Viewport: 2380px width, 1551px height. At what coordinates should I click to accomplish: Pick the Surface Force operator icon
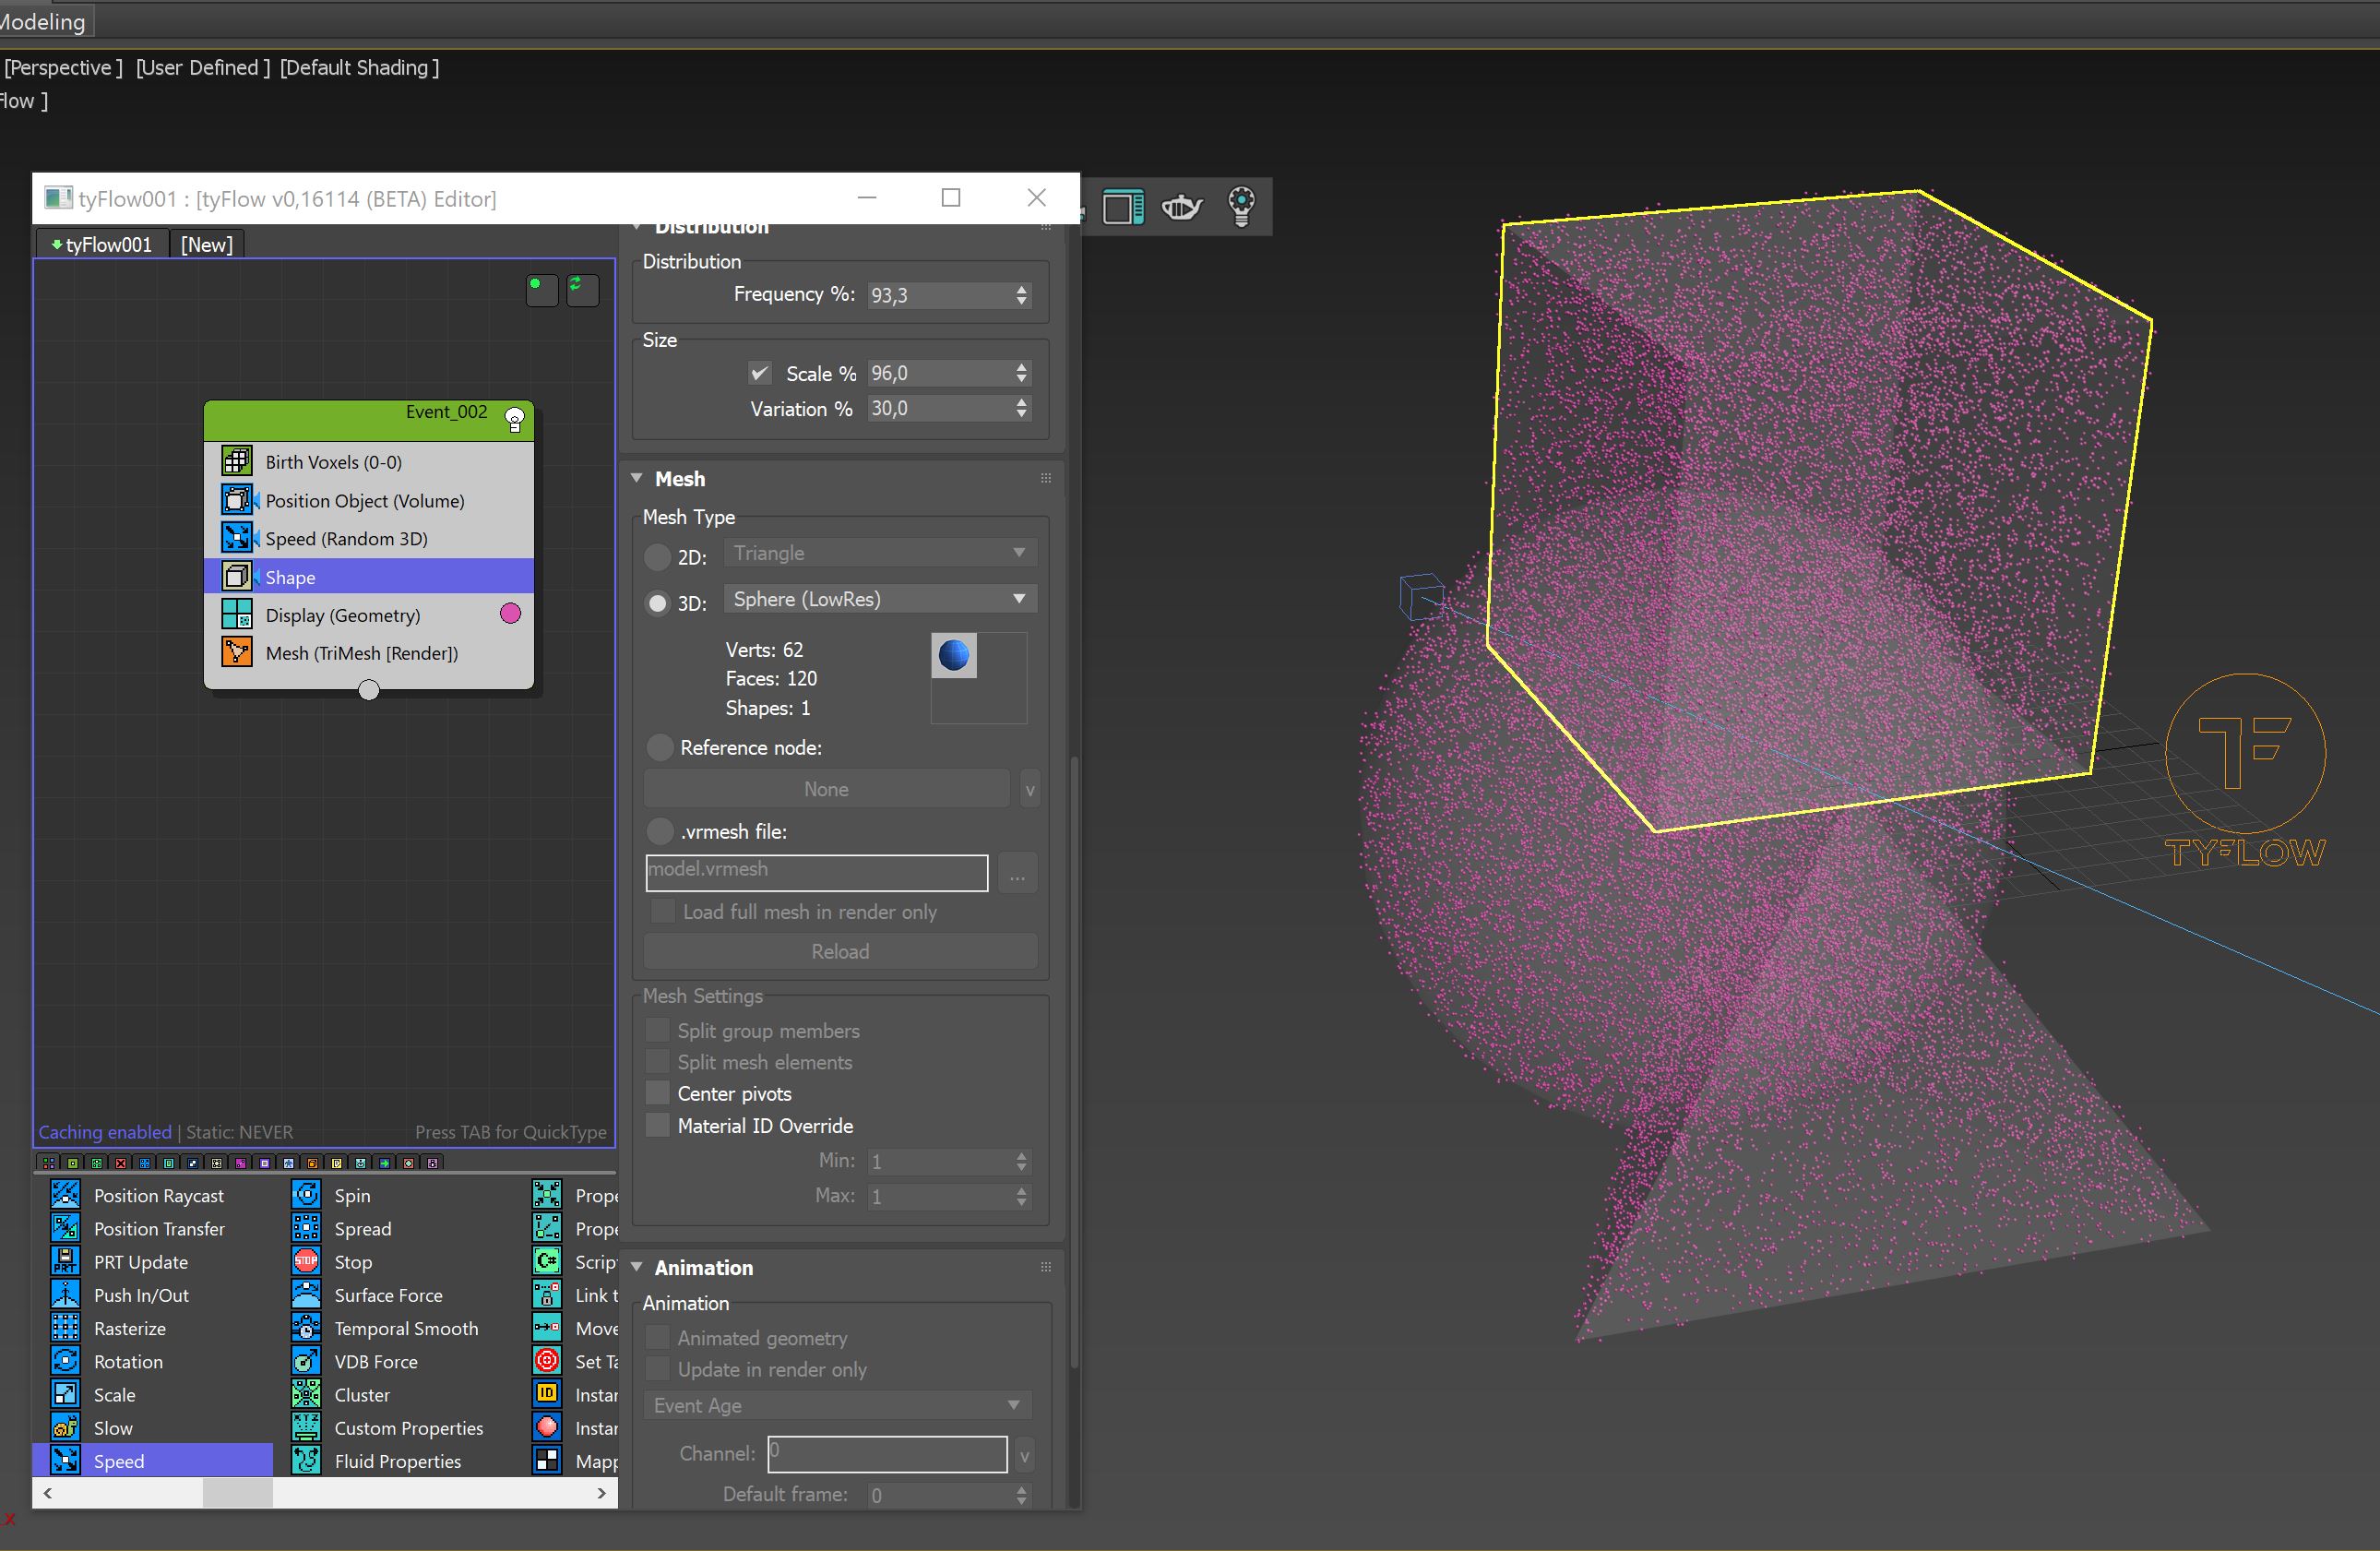click(306, 1293)
